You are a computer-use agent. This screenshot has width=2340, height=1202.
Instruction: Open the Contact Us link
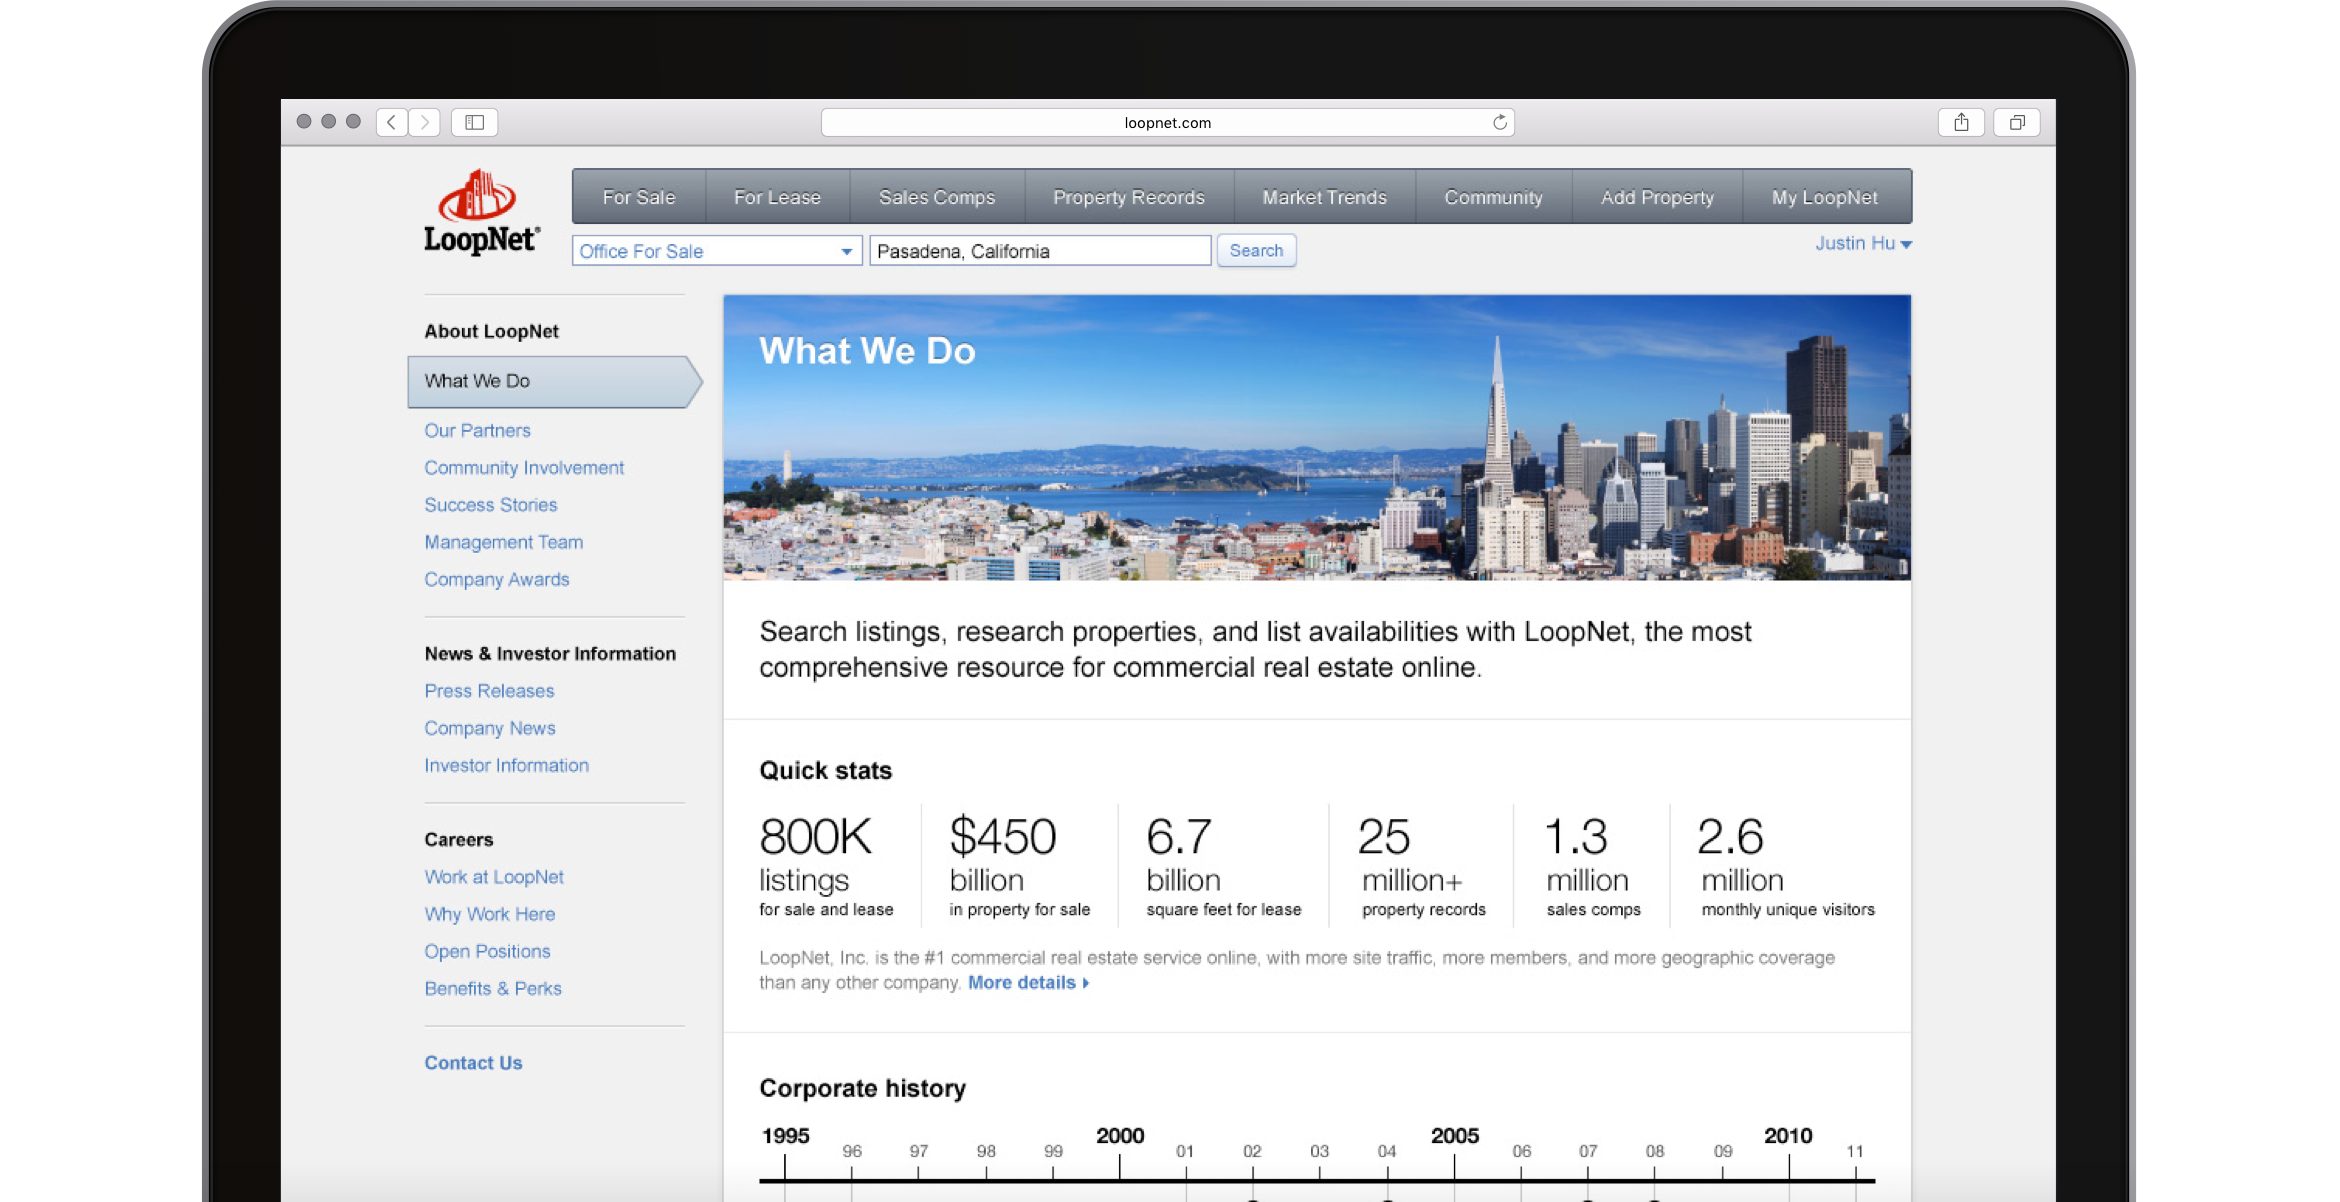pyautogui.click(x=473, y=1062)
